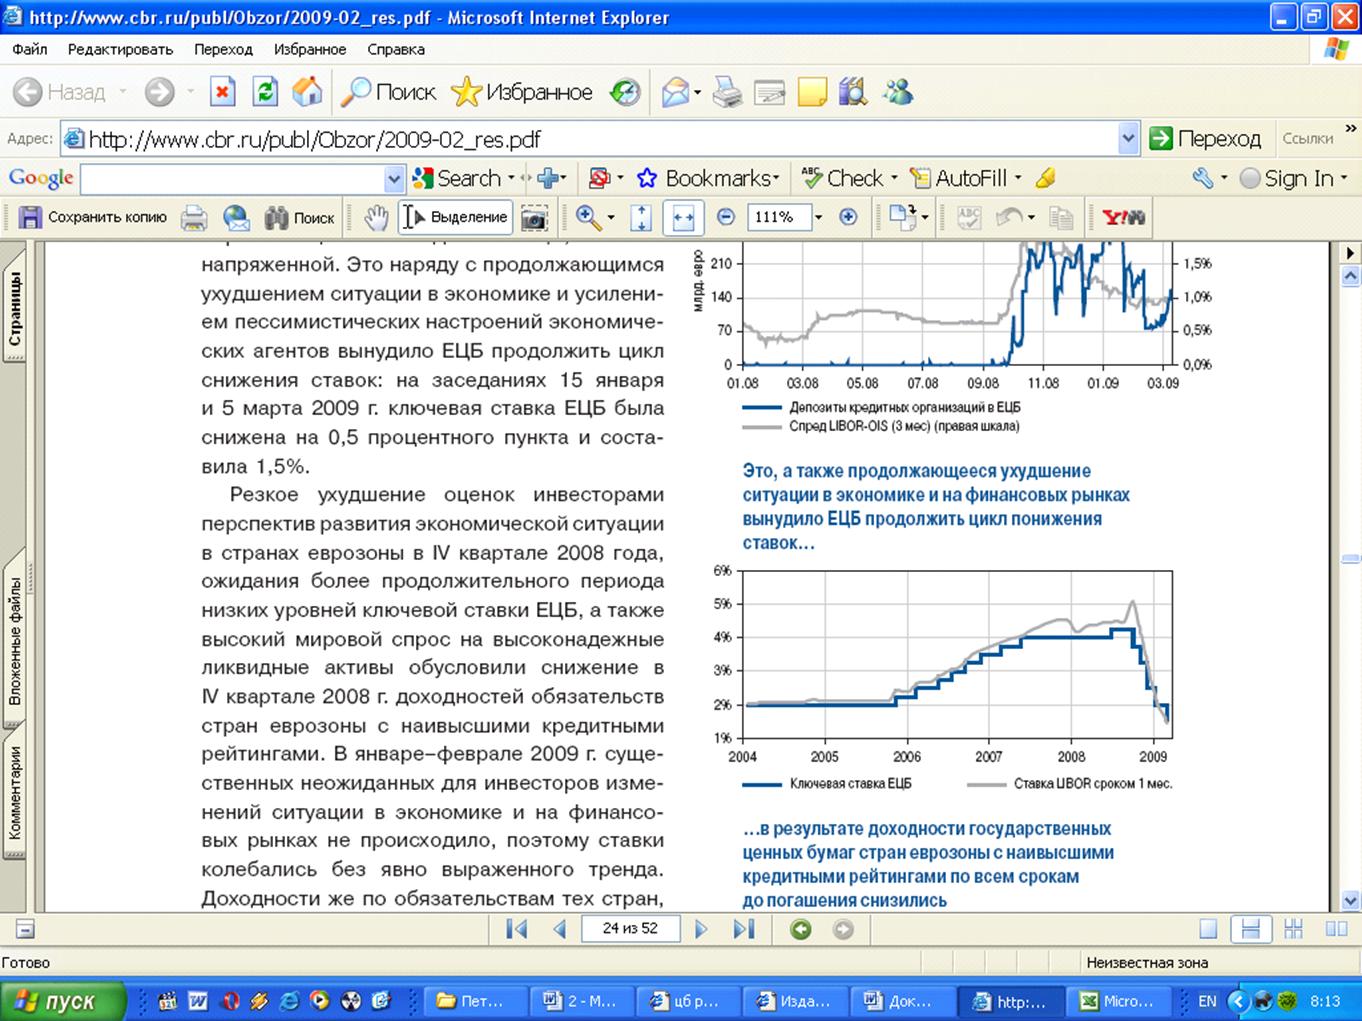This screenshot has width=1362, height=1021.
Task: Click the snapshot camera tool
Action: click(535, 217)
